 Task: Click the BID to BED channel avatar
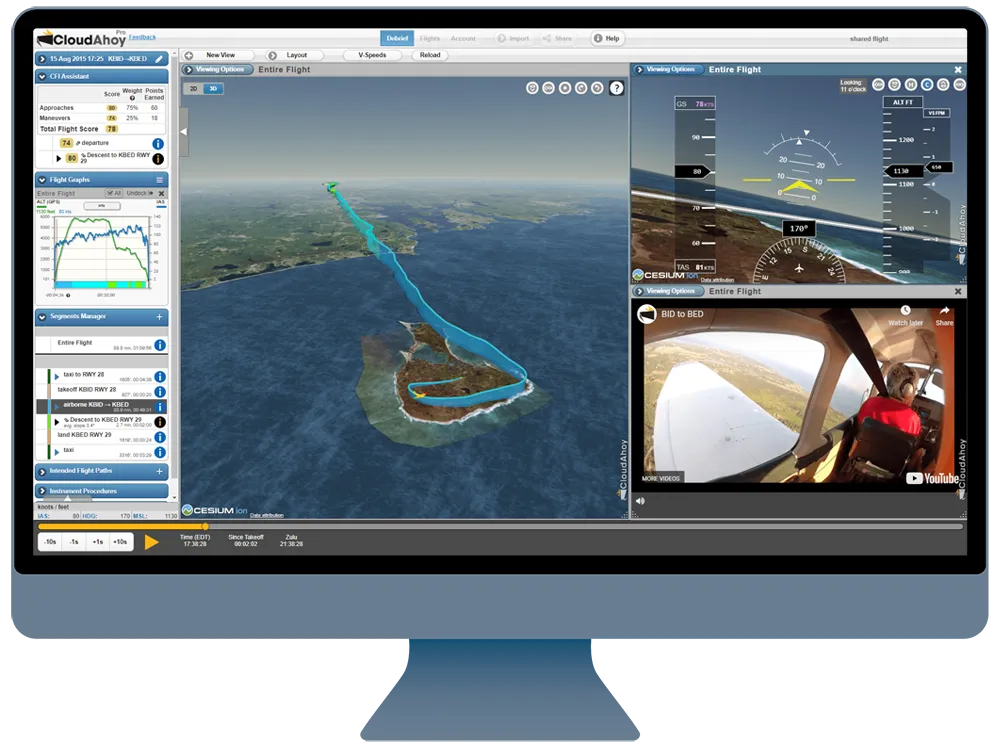pos(647,314)
